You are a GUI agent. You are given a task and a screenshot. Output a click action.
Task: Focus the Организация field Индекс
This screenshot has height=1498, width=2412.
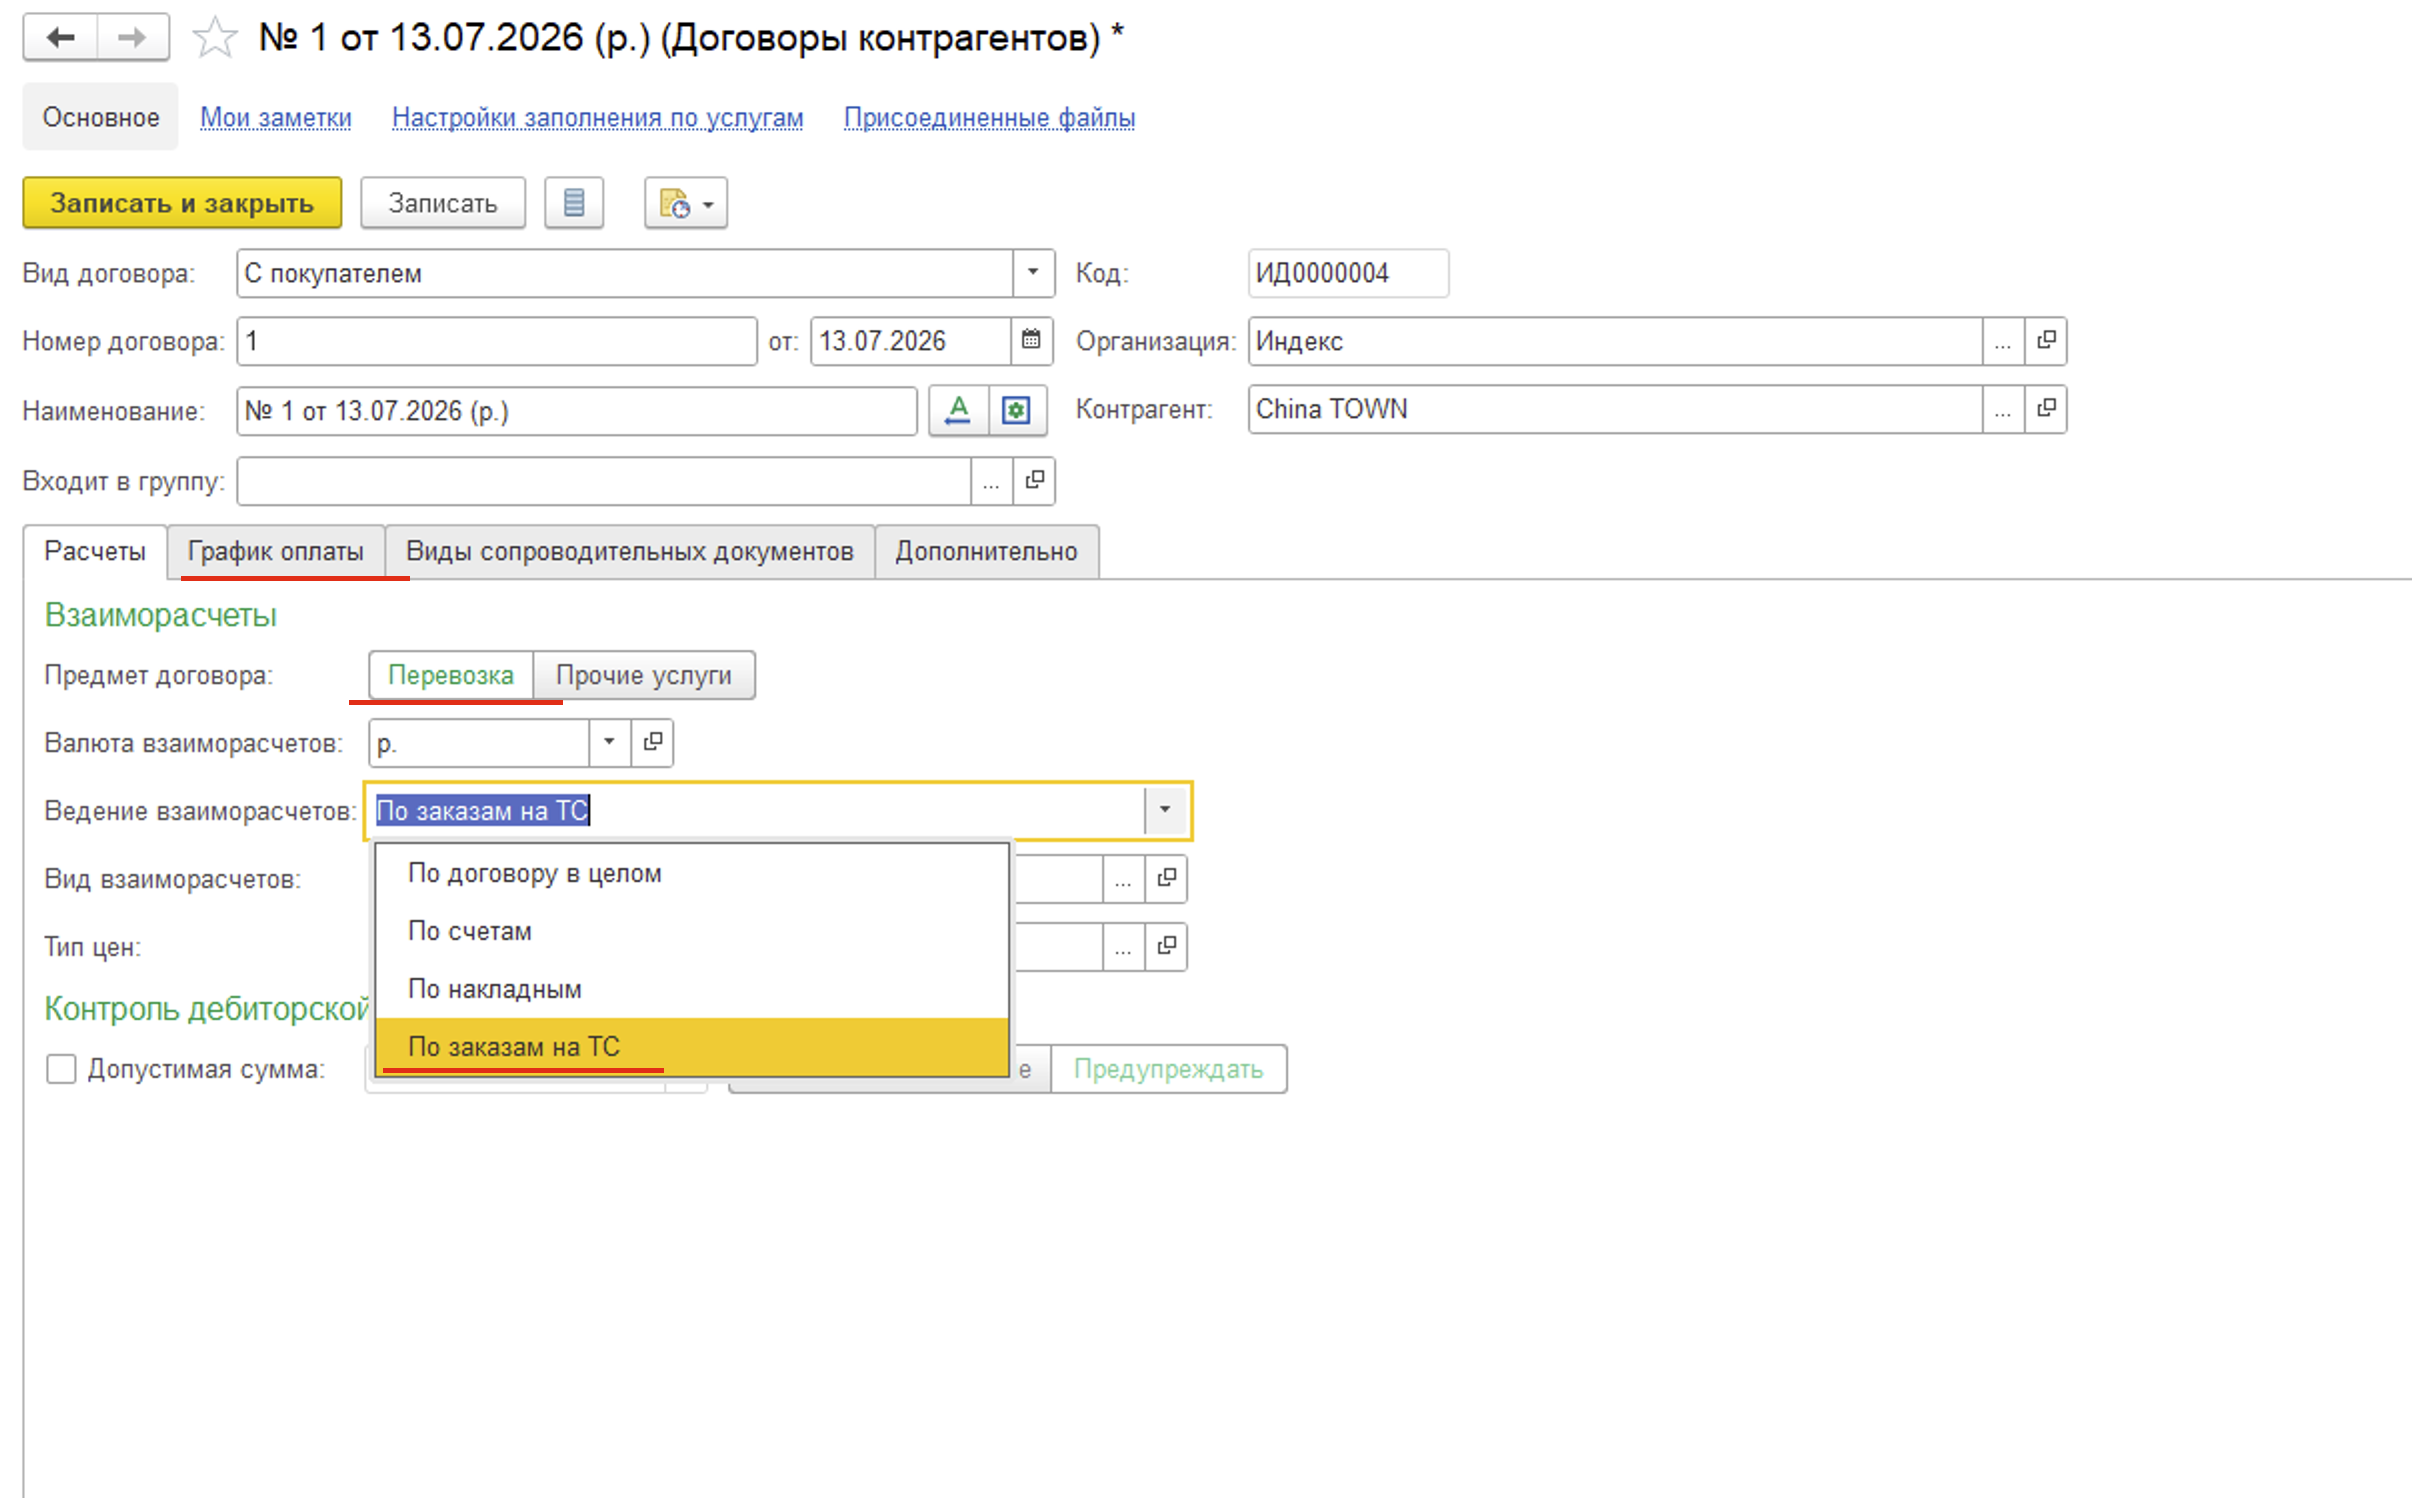pyautogui.click(x=1615, y=341)
